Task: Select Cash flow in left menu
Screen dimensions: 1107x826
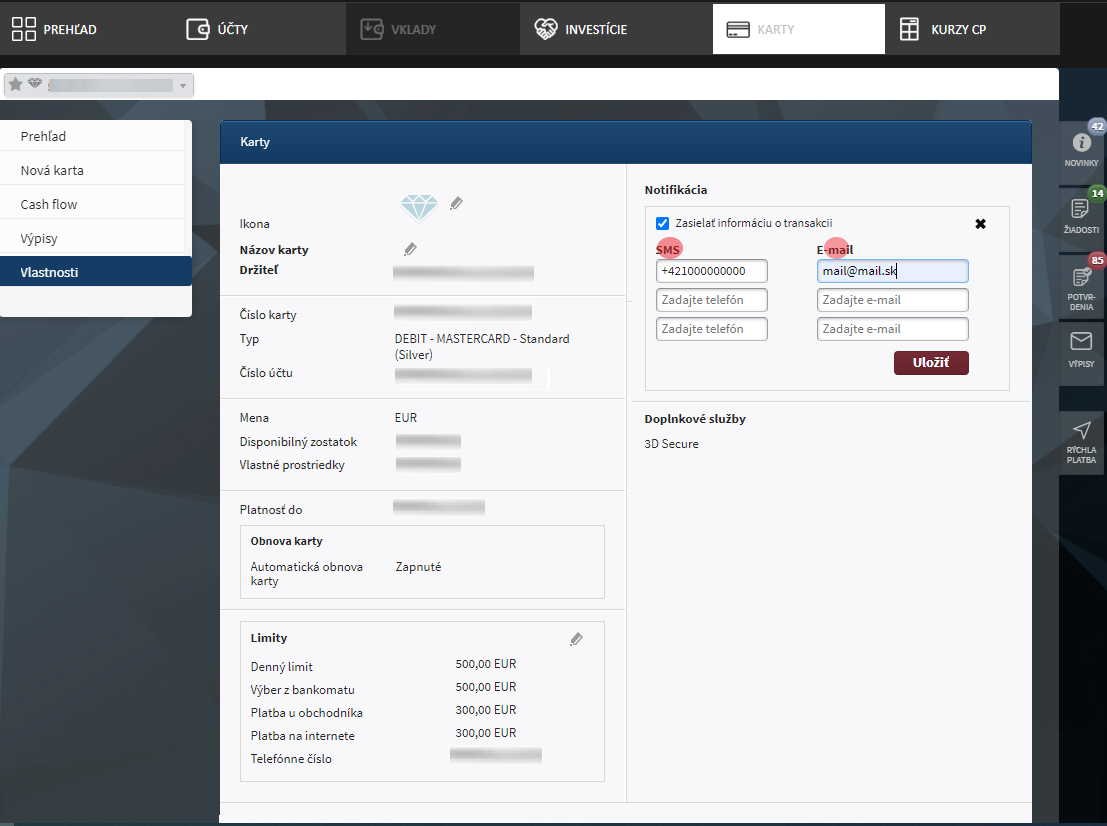Action: click(x=49, y=204)
